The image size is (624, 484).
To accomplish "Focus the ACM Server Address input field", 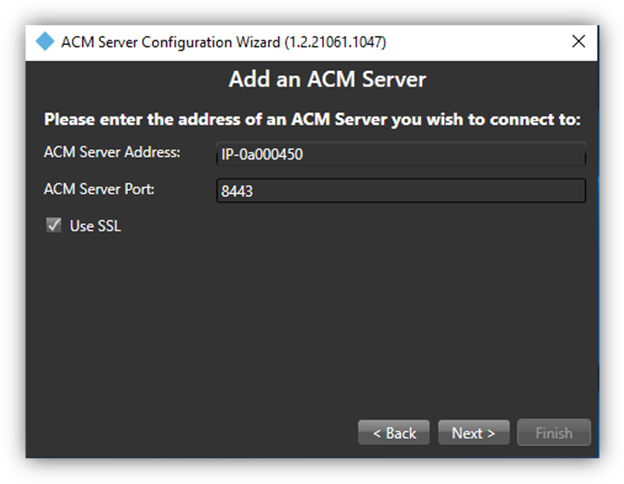I will (400, 155).
